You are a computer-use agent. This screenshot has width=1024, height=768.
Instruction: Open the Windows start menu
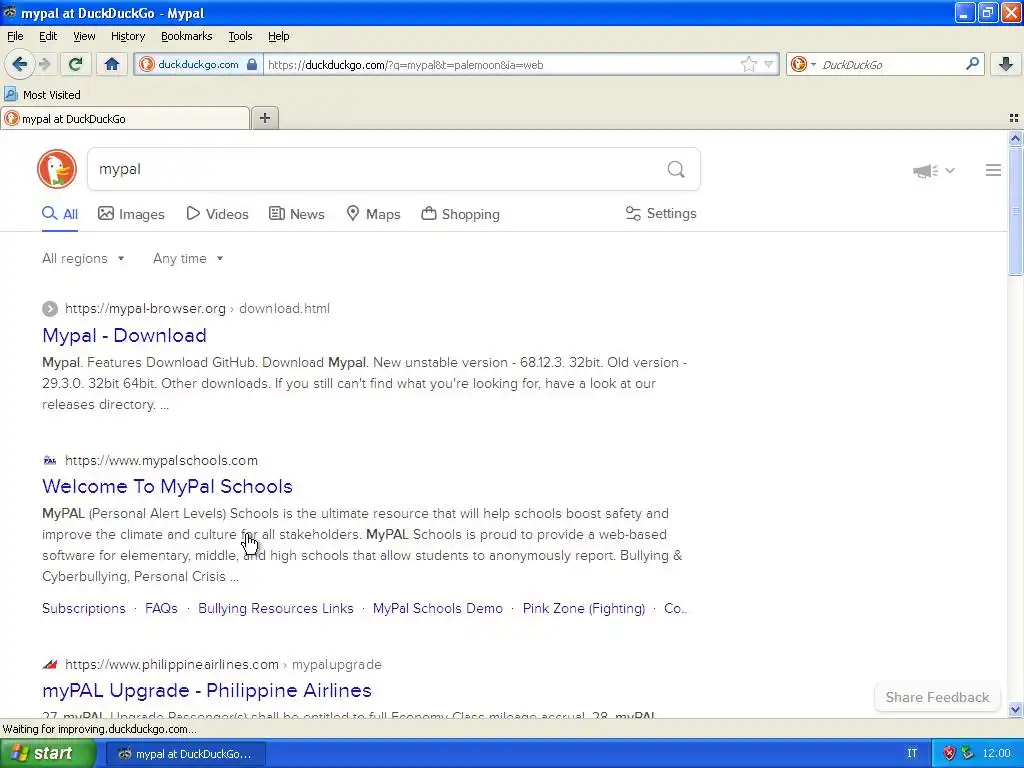click(x=47, y=754)
